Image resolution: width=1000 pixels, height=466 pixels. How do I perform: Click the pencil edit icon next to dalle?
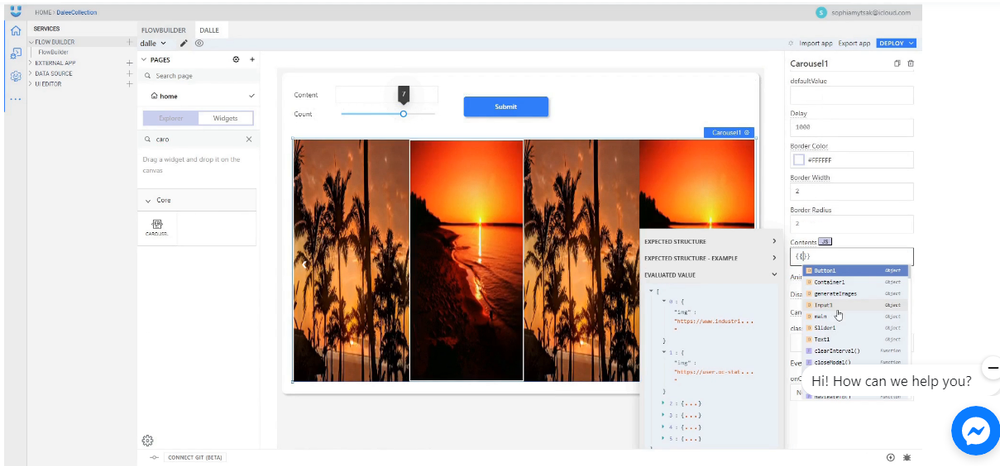pyautogui.click(x=184, y=43)
